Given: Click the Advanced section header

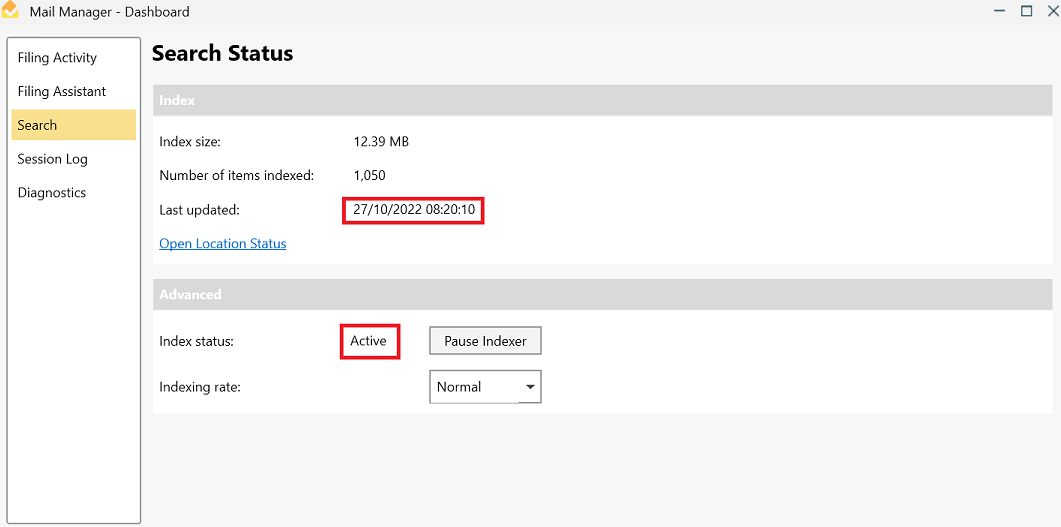Looking at the screenshot, I should click(x=190, y=295).
